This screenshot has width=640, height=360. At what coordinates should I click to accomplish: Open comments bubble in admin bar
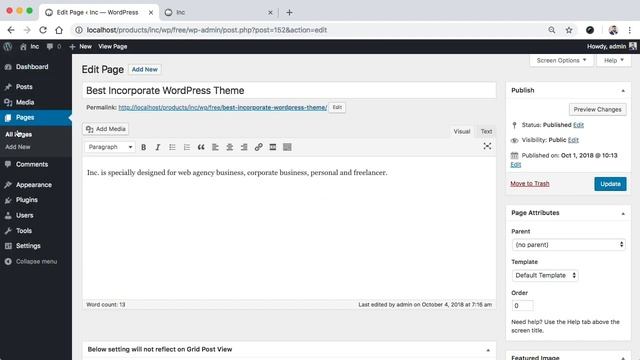pos(53,47)
